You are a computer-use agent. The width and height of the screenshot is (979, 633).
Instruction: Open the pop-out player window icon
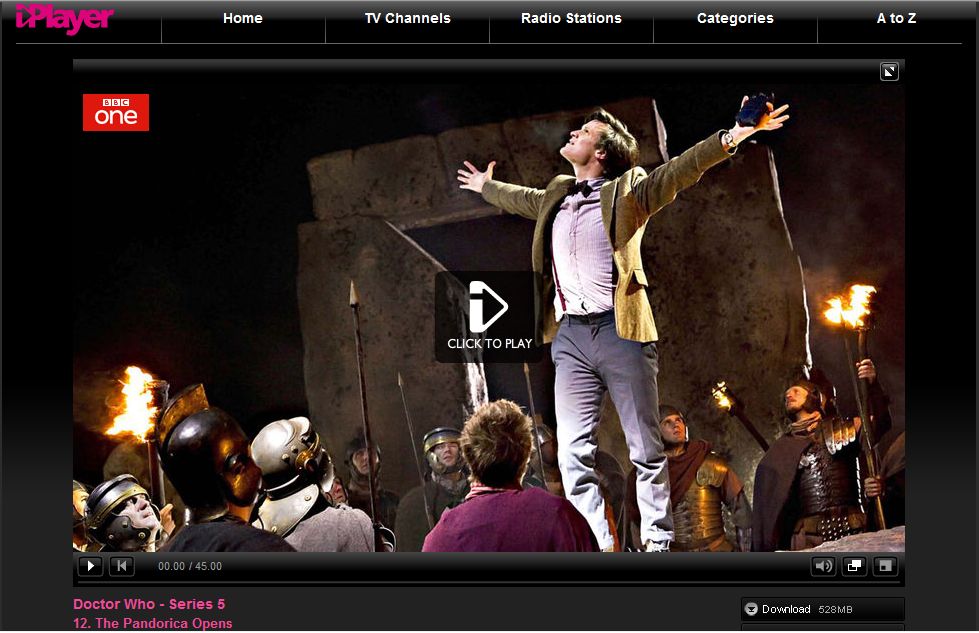pyautogui.click(x=854, y=566)
